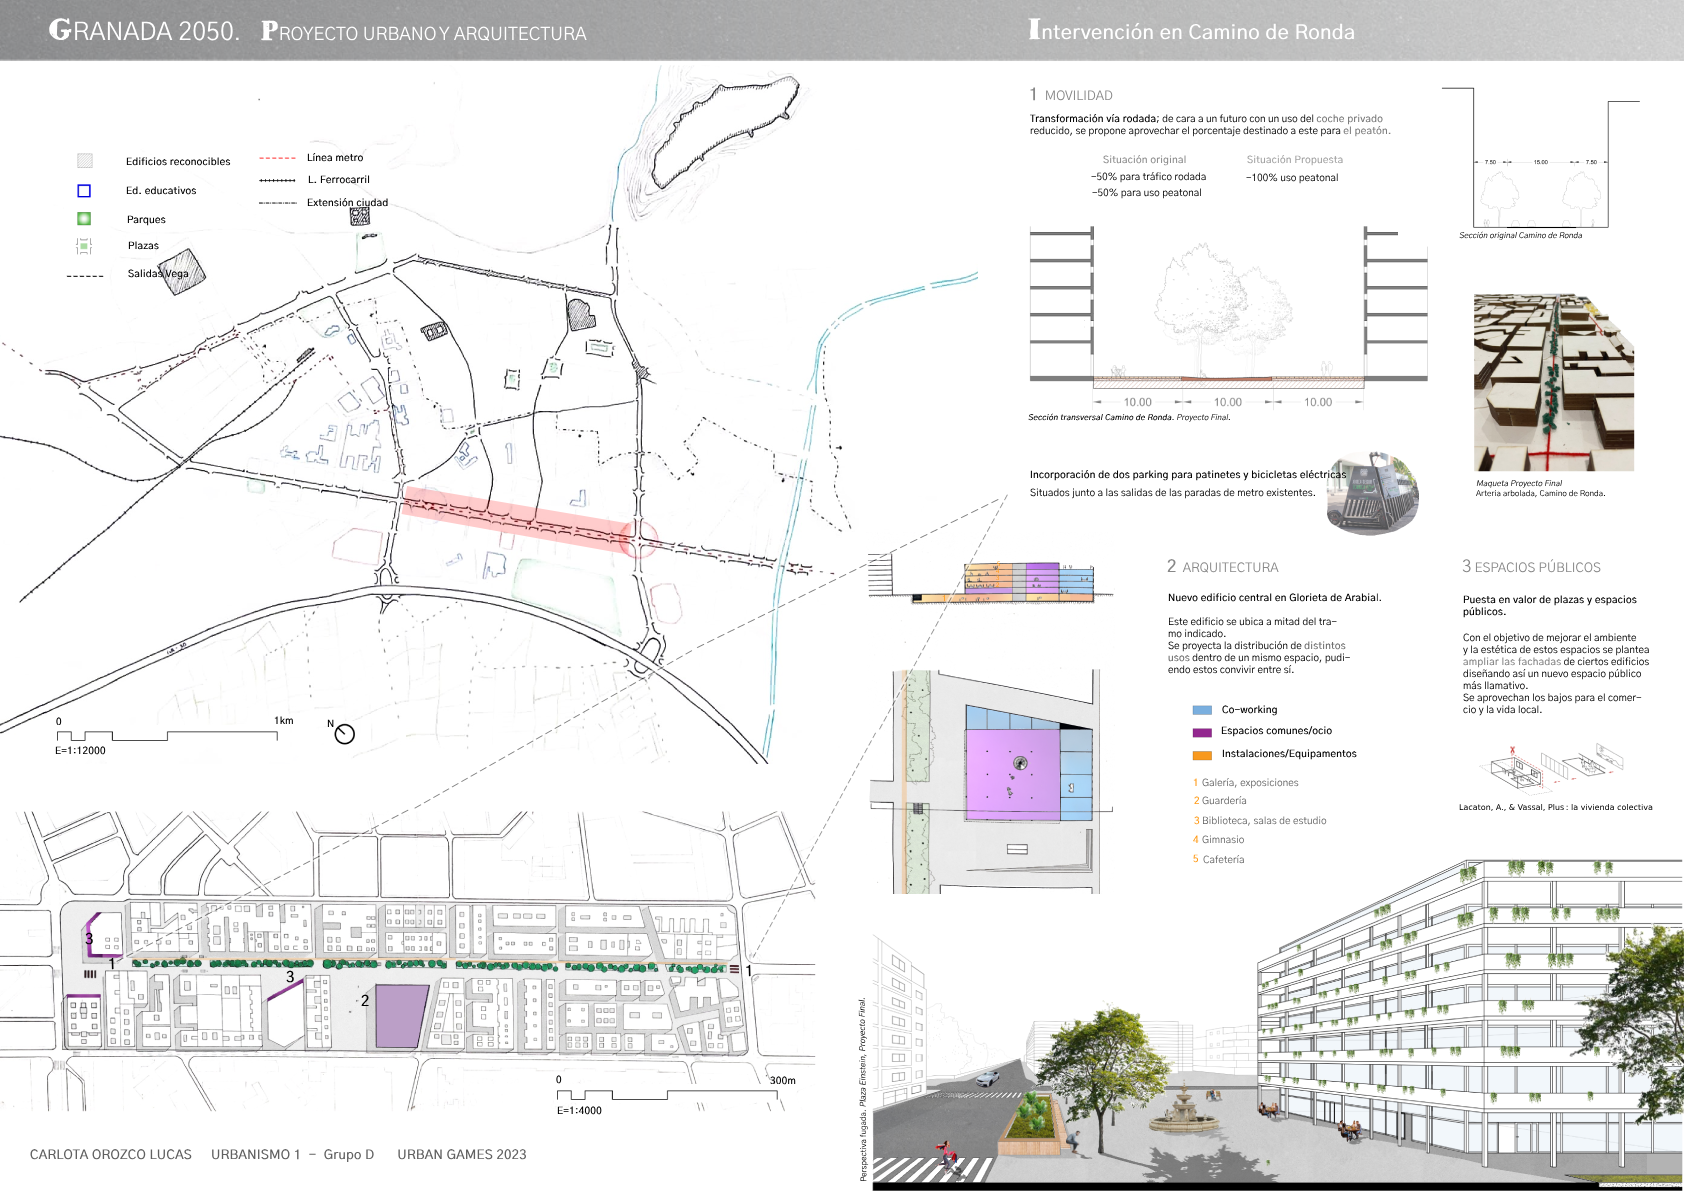The height and width of the screenshot is (1191, 1684).
Task: Click the -50% para tráfico rodada text
Action: click(1148, 177)
